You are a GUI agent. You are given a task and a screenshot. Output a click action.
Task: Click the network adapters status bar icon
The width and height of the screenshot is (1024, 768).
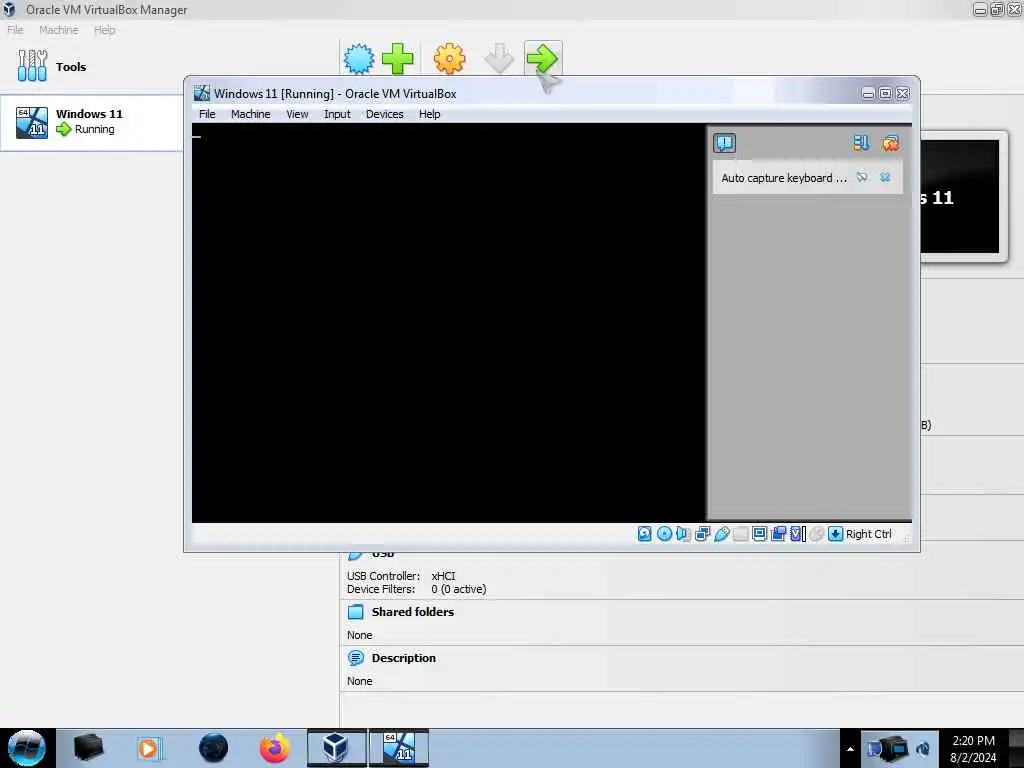(x=703, y=534)
